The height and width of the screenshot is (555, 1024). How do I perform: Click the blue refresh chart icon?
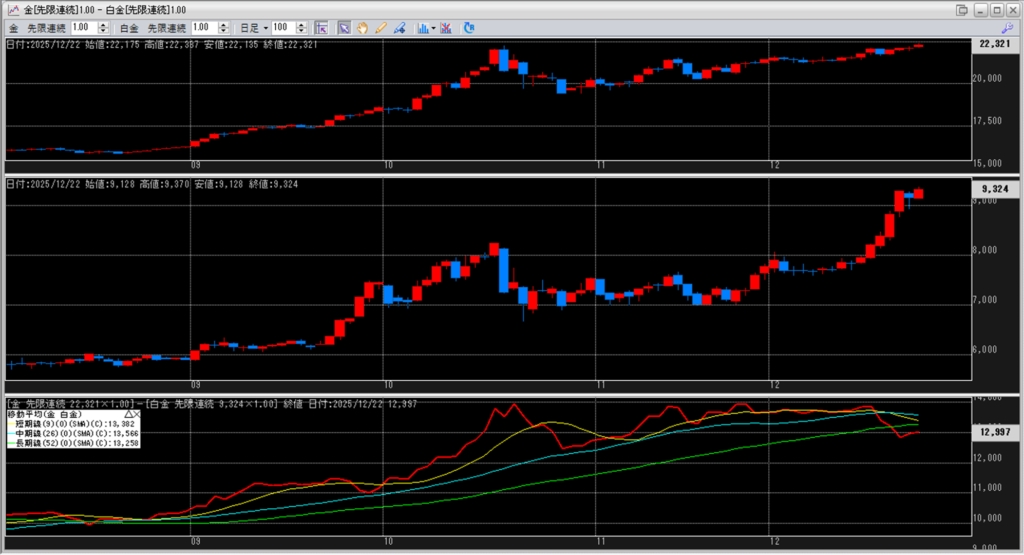[x=469, y=28]
